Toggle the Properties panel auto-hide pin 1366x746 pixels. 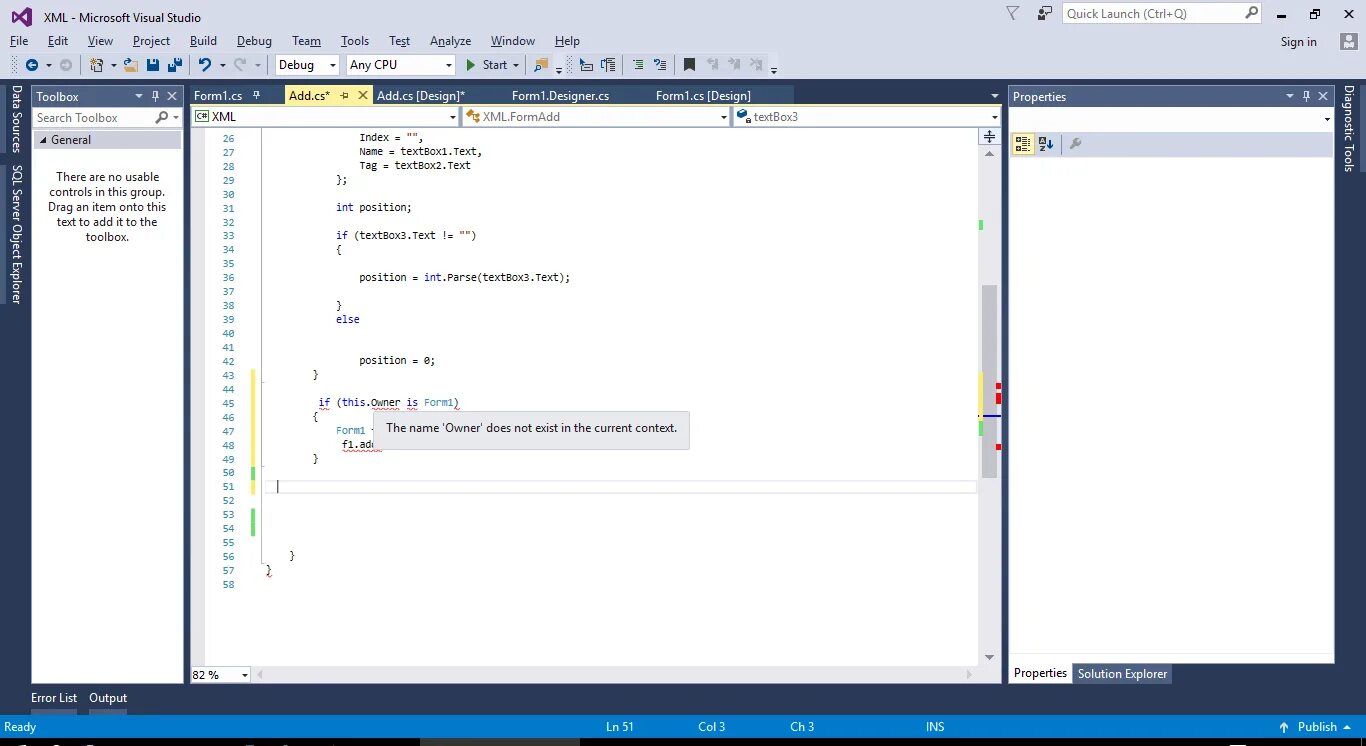coord(1306,96)
